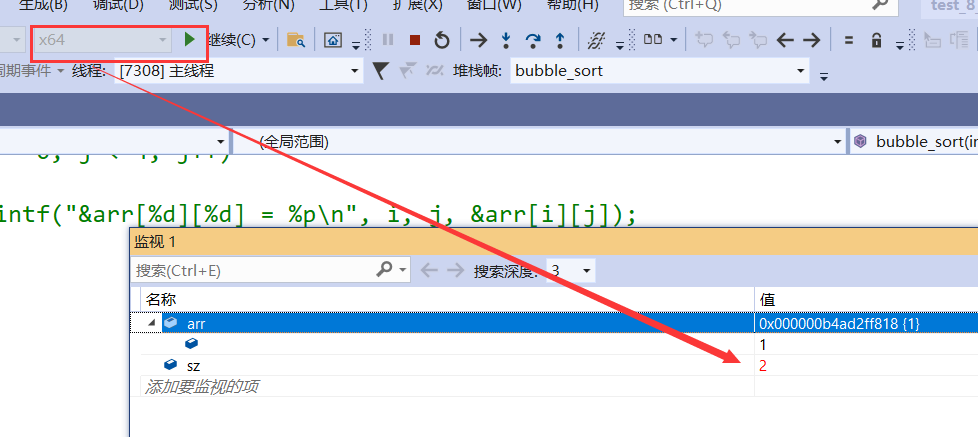Click the arr value 0x000000b4ad2ff818 {1}
978x437 pixels.
click(x=840, y=324)
